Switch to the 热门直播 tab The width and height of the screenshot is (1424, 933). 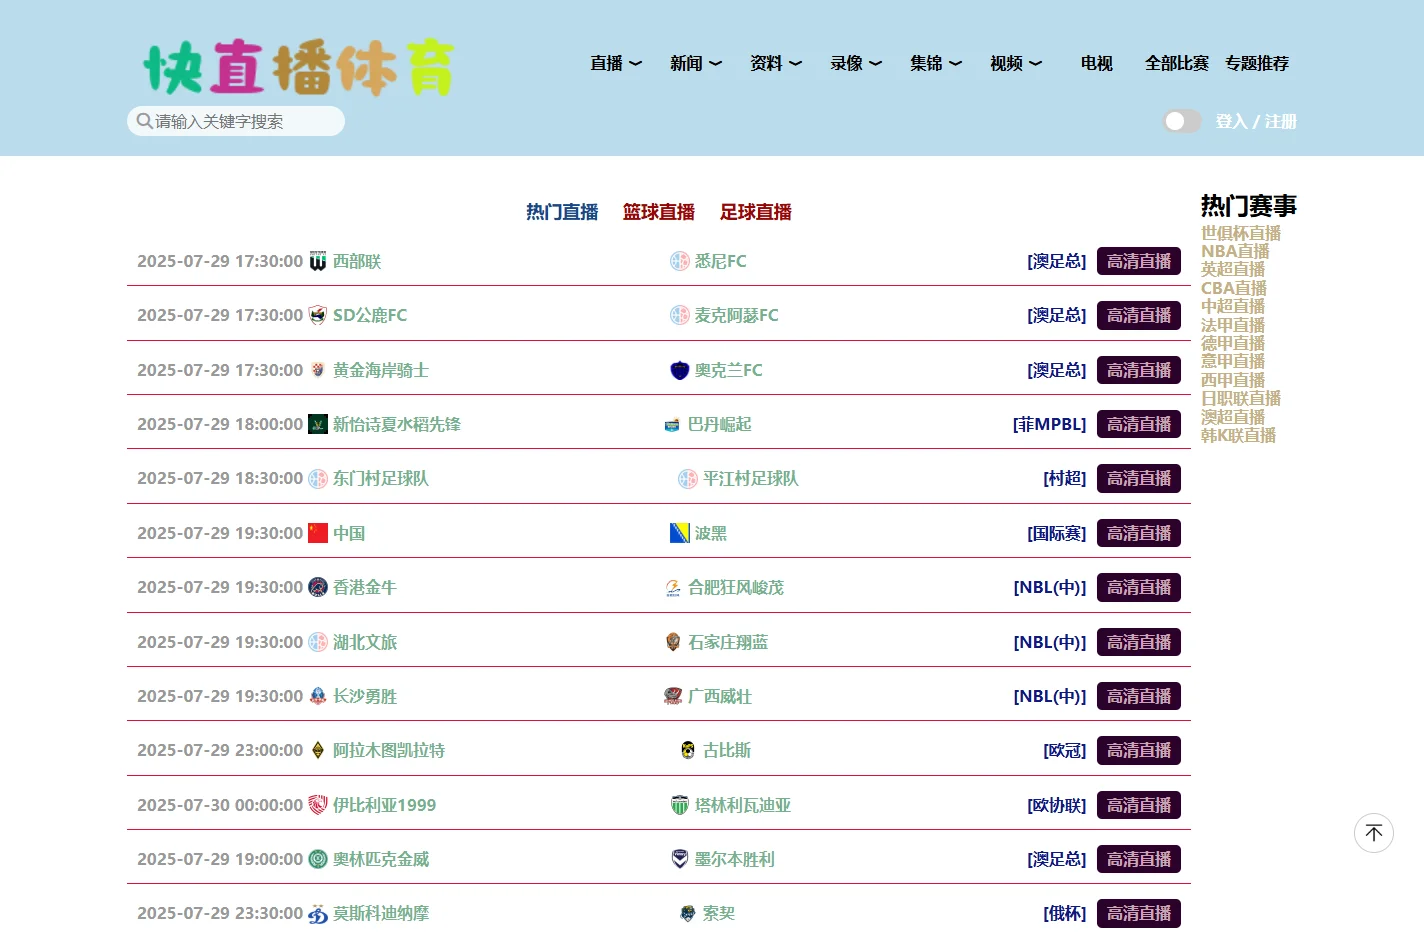[x=562, y=212]
